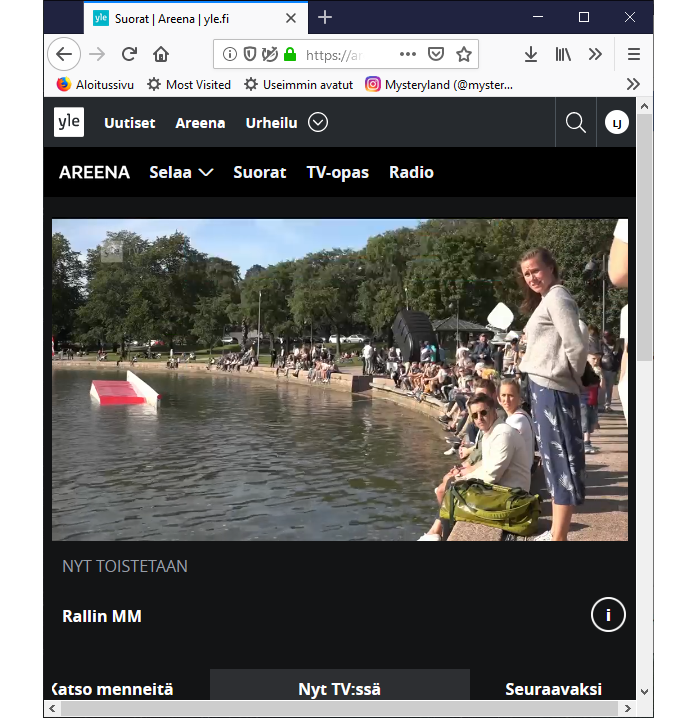This screenshot has width=696, height=718.
Task: Open the Firefox downloads arrow icon
Action: pos(531,54)
